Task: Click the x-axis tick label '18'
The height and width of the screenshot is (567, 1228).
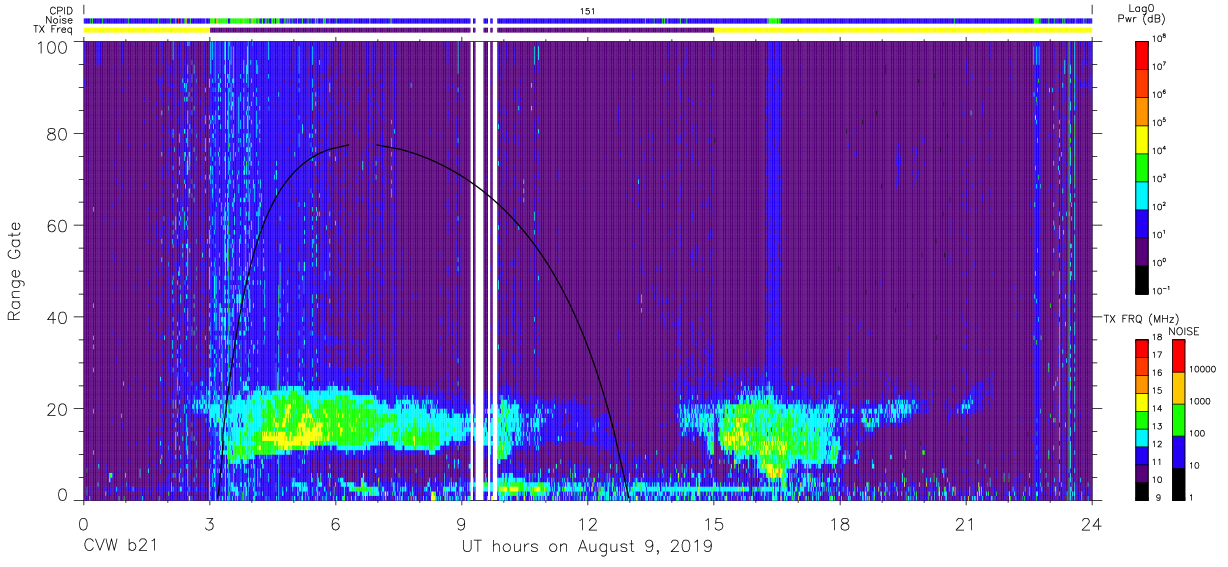Action: point(839,524)
